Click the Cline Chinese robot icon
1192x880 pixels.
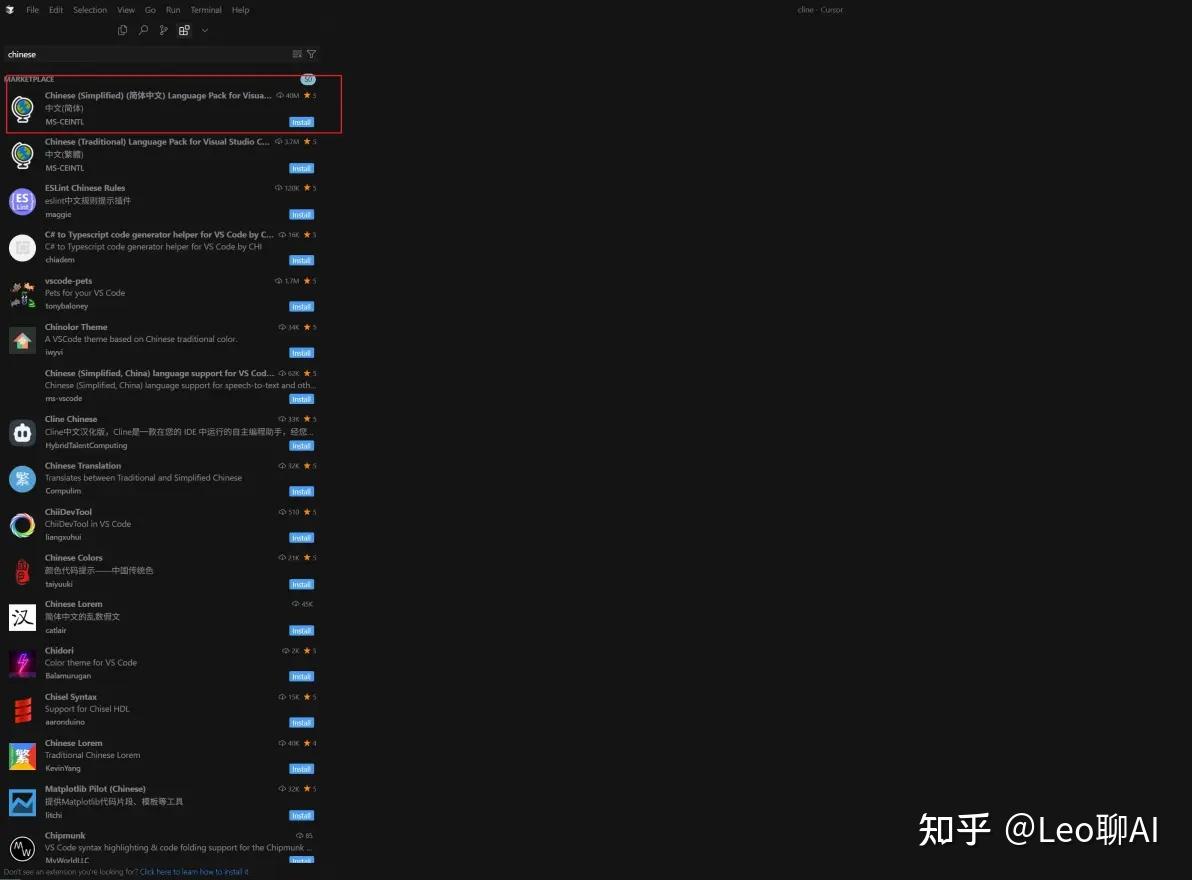(x=22, y=432)
